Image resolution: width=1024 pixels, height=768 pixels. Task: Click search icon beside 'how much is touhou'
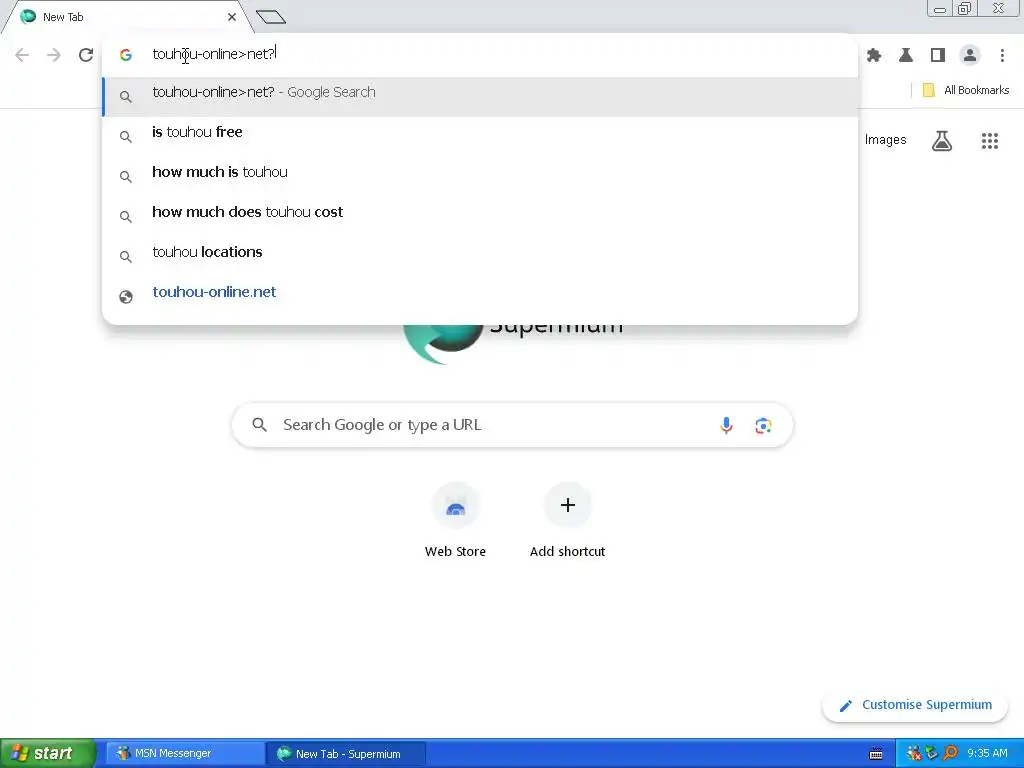pyautogui.click(x=126, y=177)
